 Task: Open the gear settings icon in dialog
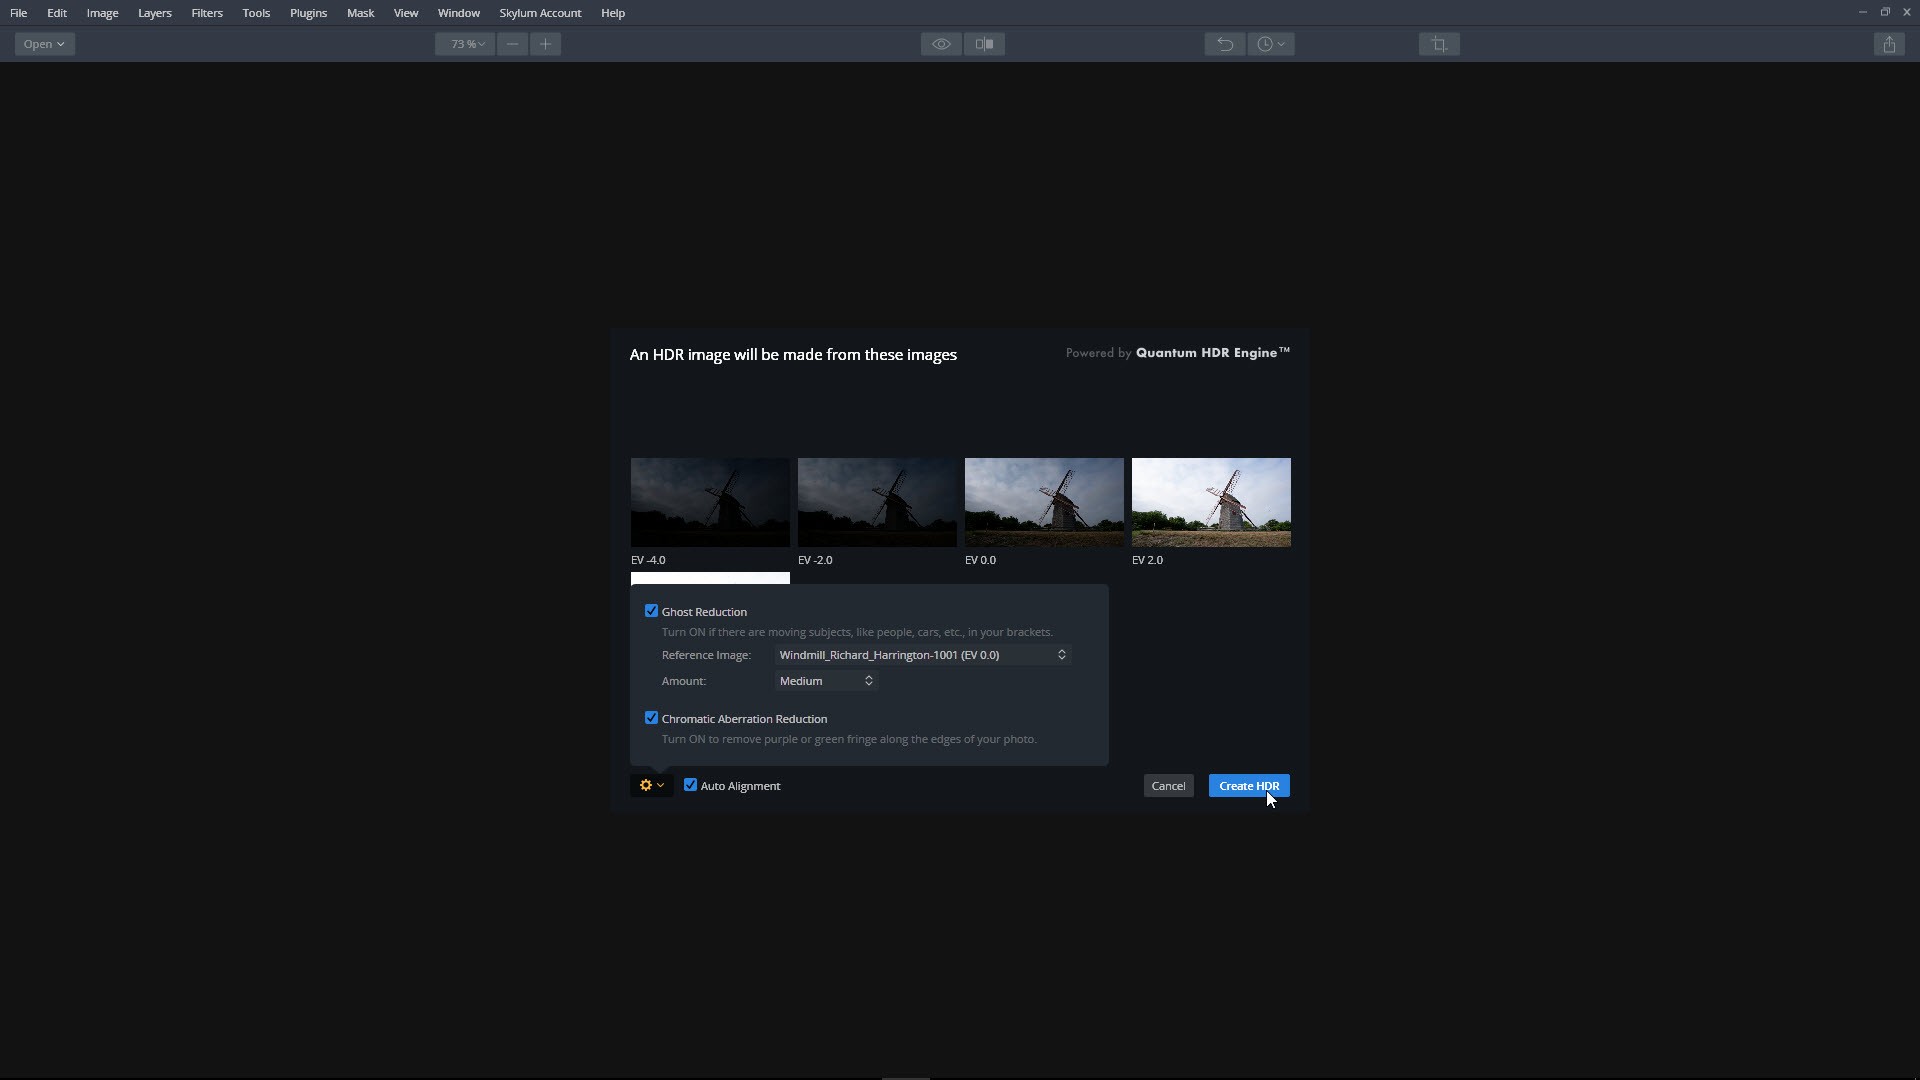651,786
